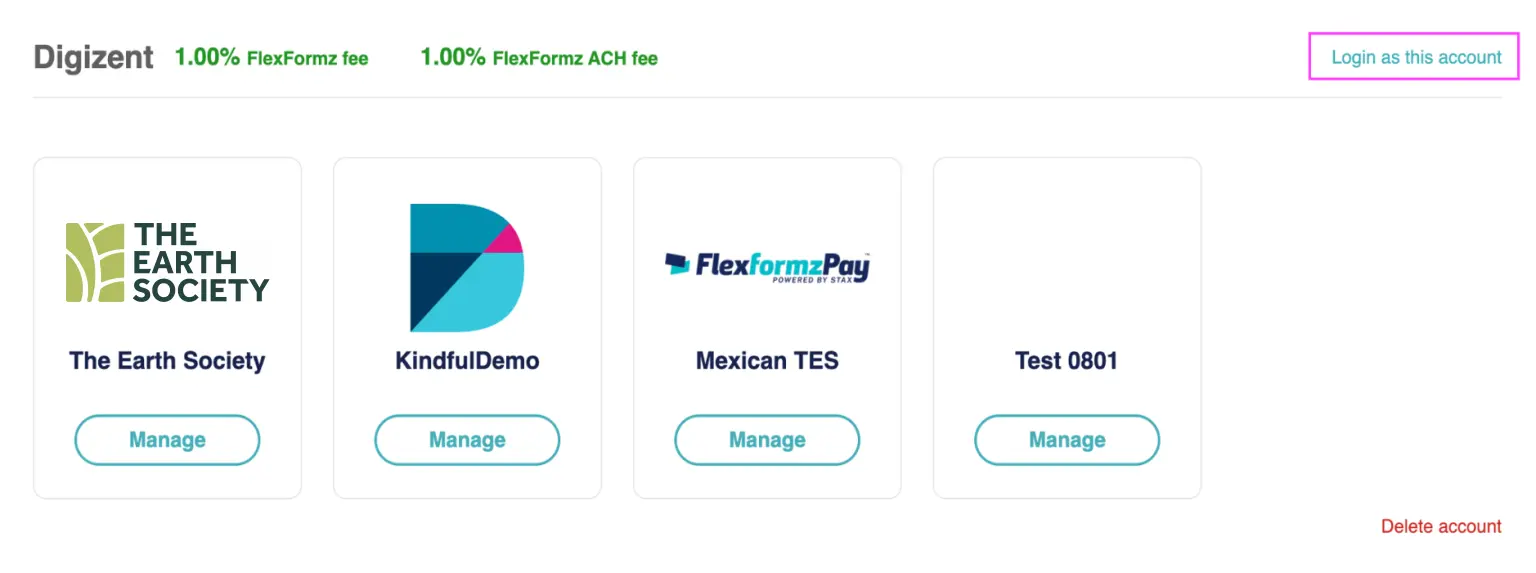Screen dimensions: 1536x573
Task: Click the Mexican TES card title
Action: 767,361
